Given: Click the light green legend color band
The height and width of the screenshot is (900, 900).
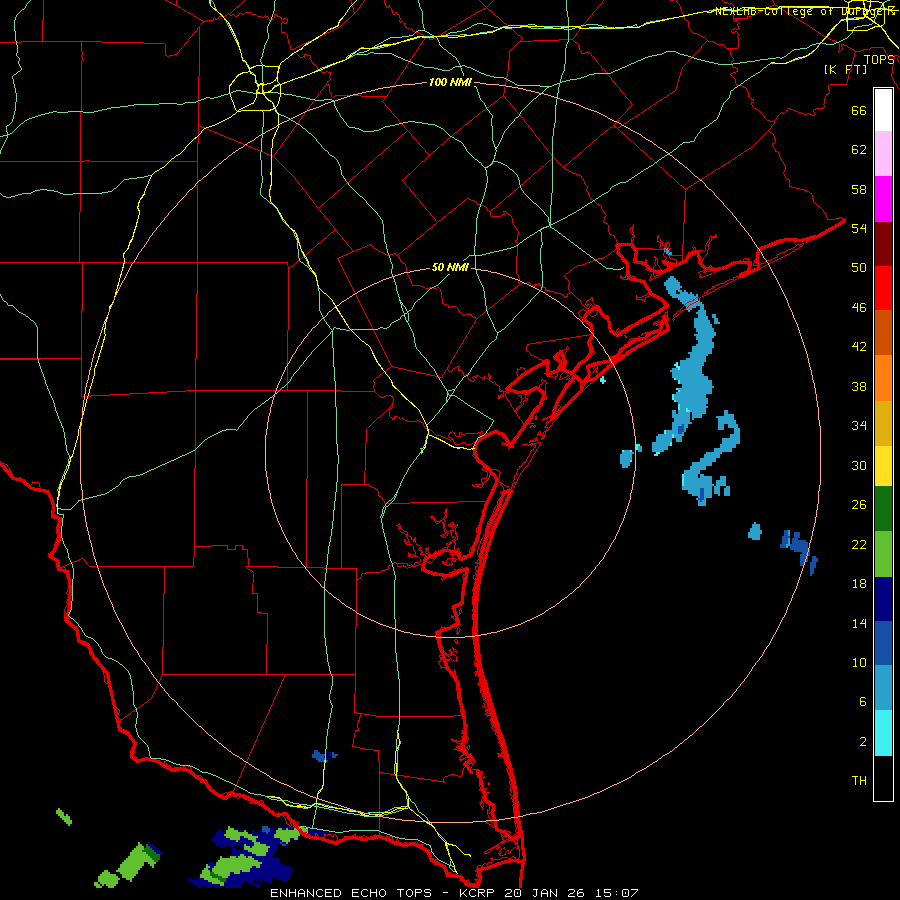Looking at the screenshot, I should point(883,554).
